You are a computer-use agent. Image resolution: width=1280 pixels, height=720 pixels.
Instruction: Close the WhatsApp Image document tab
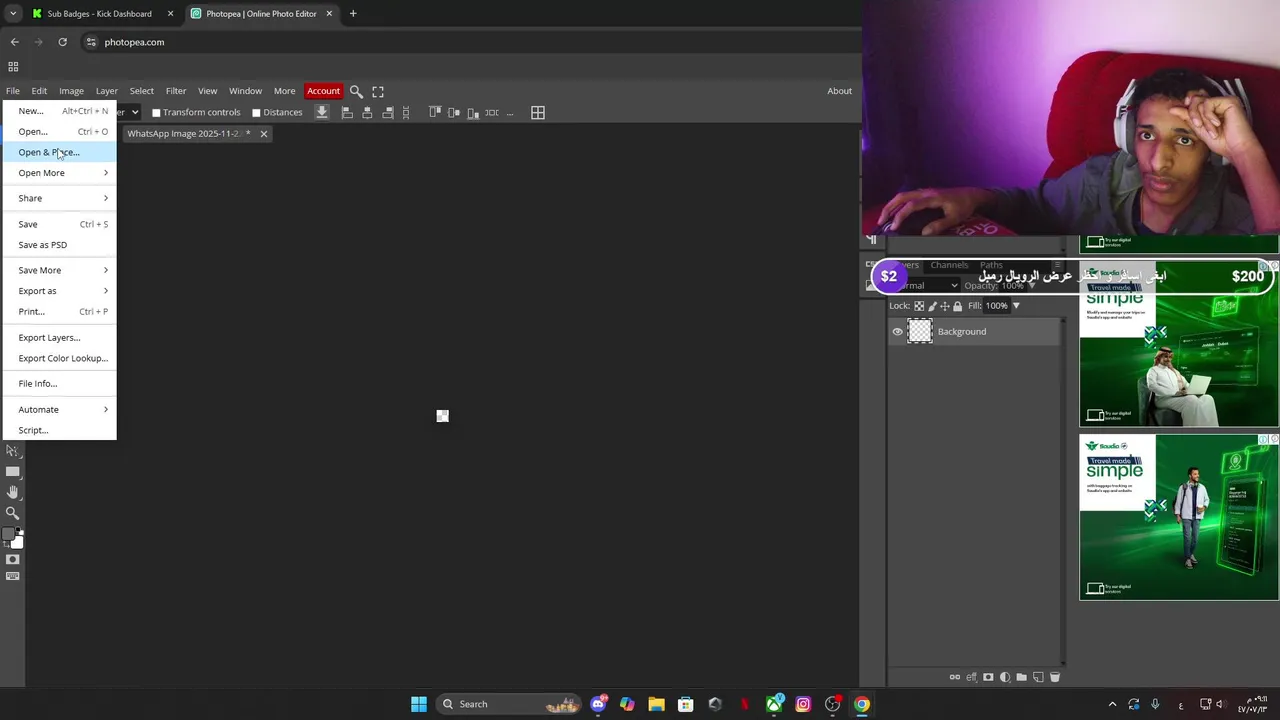[x=264, y=134]
